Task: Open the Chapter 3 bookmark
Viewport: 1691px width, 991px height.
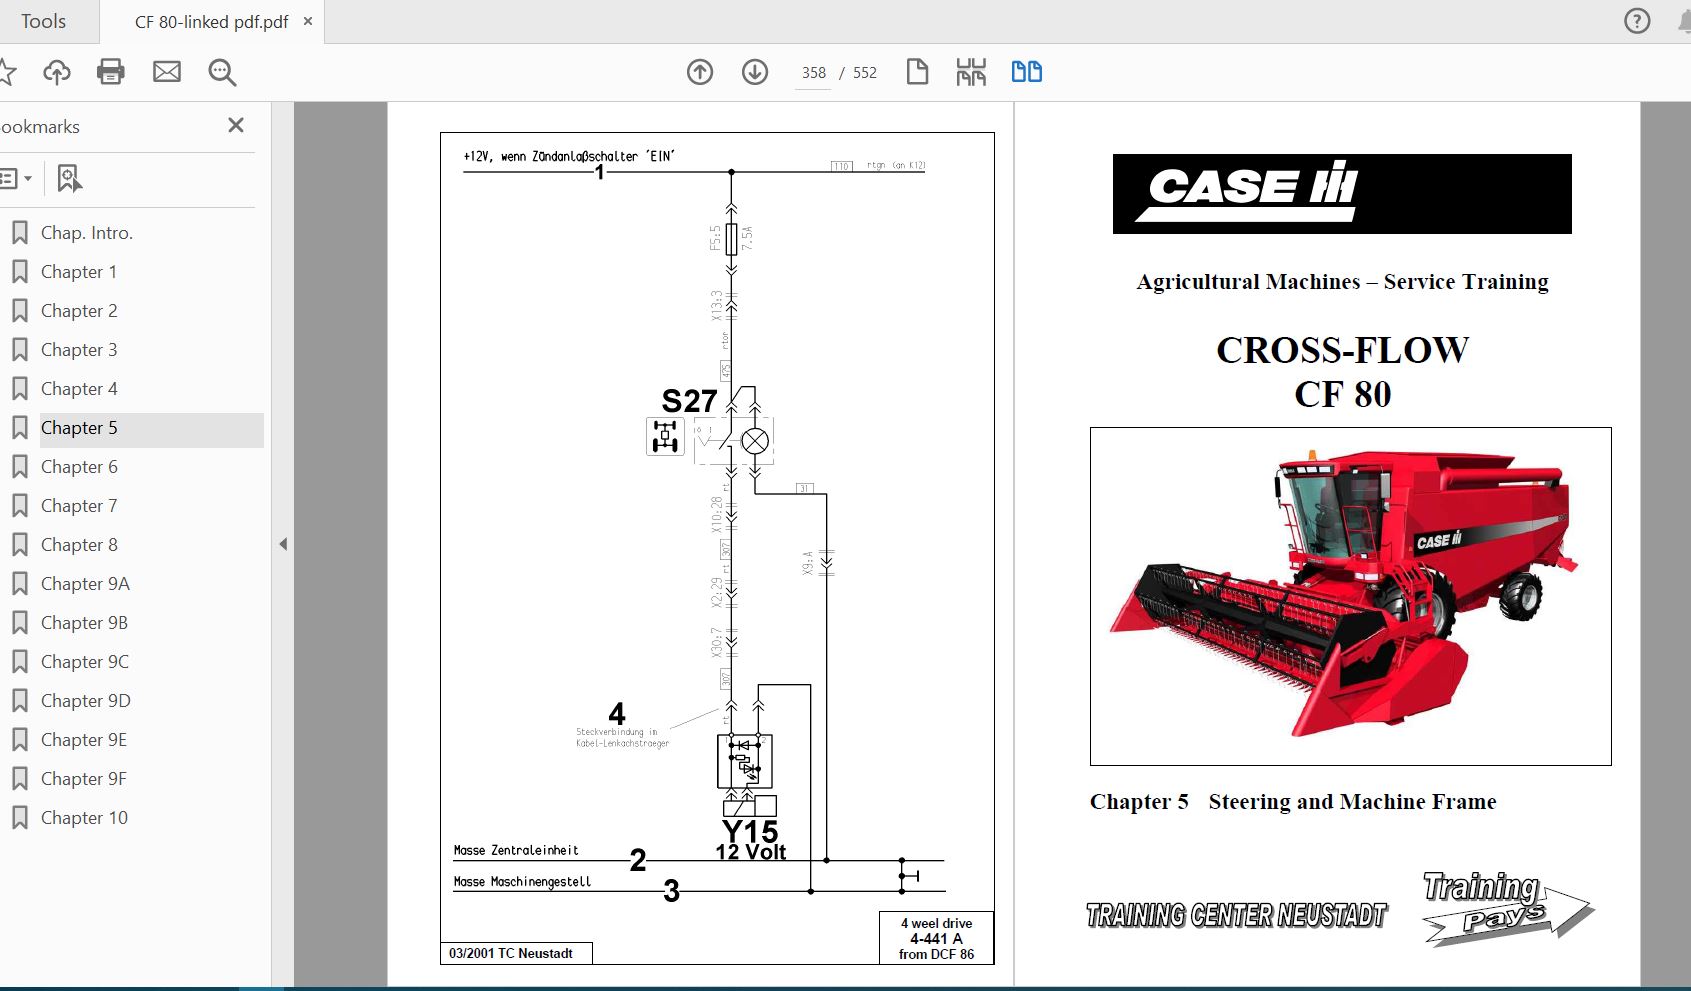Action: tap(79, 350)
